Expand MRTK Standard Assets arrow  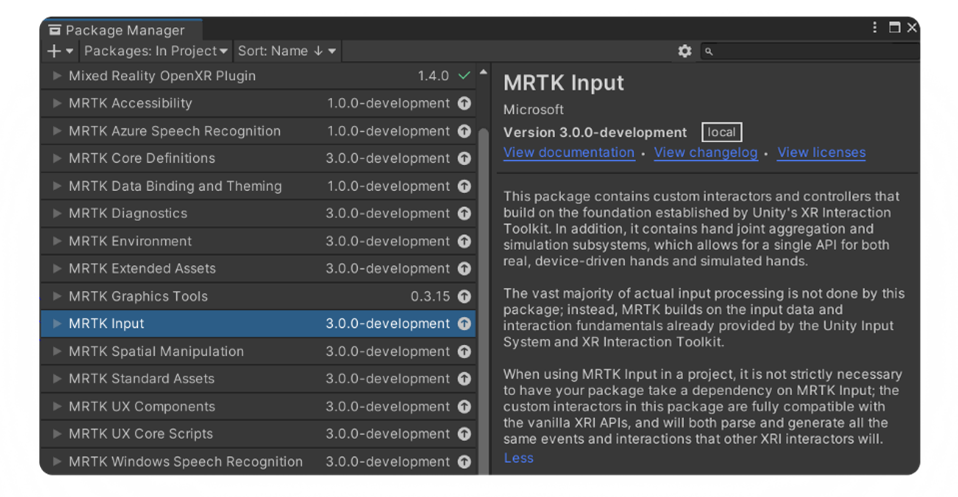(x=56, y=378)
